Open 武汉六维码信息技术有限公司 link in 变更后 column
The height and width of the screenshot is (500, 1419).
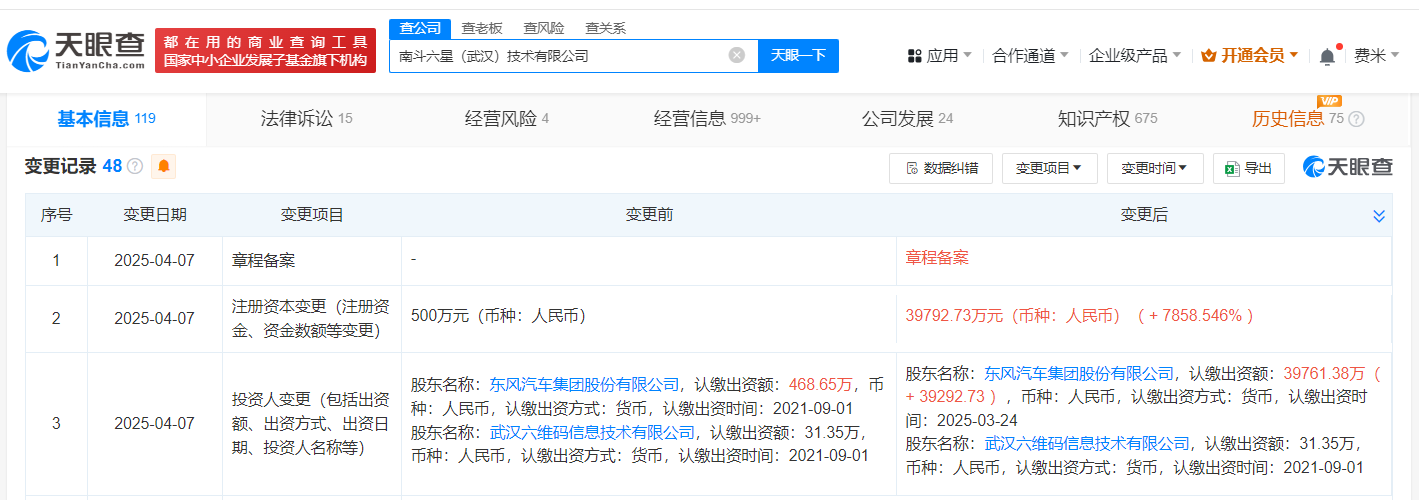[1087, 443]
